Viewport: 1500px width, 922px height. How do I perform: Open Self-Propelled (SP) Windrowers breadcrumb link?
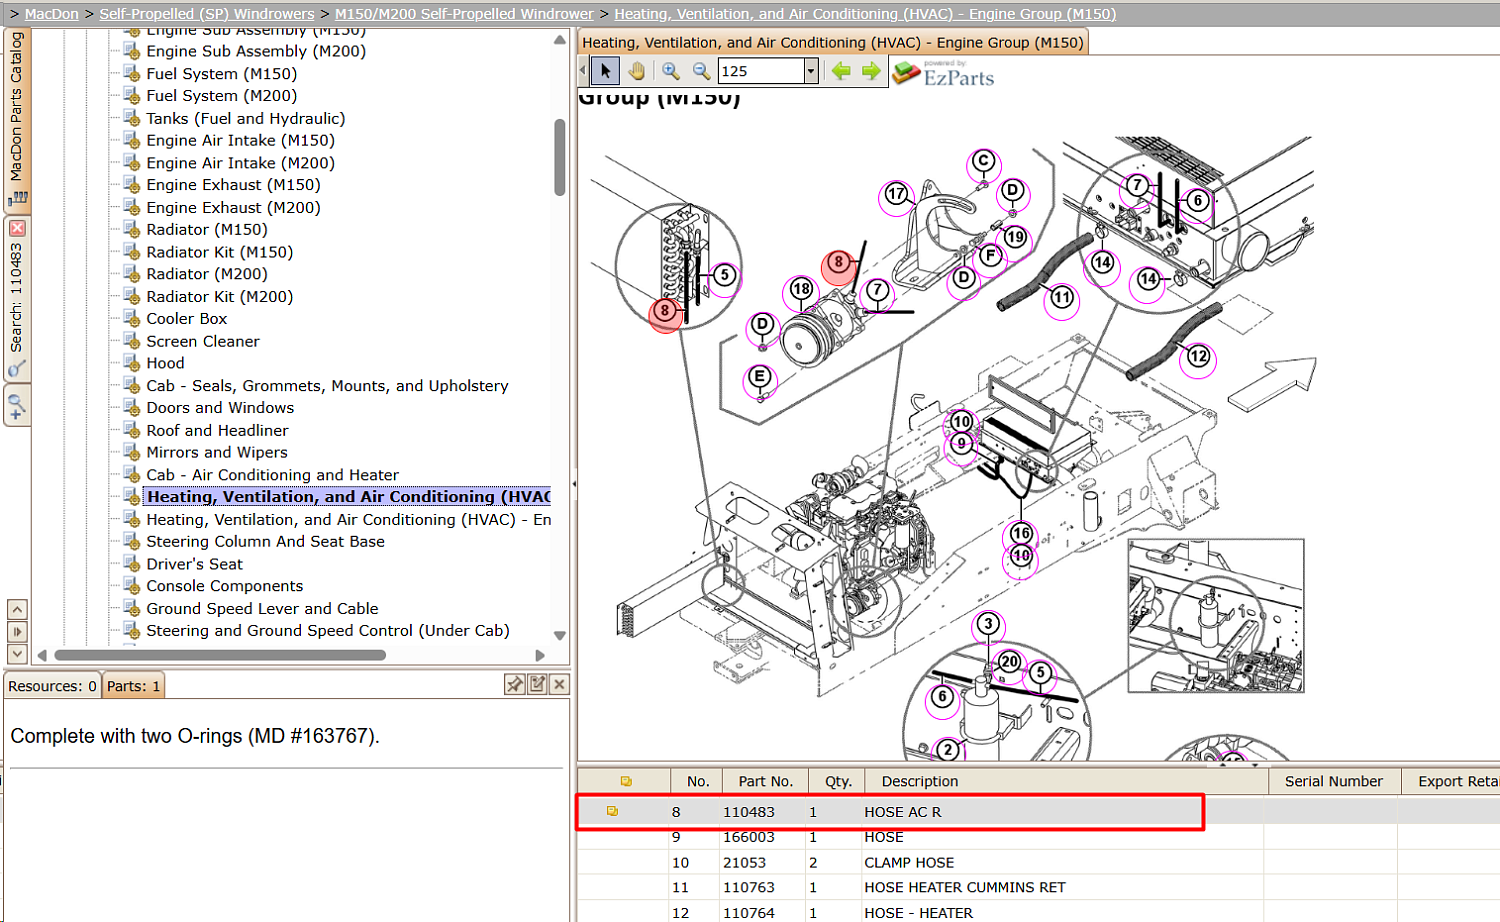(x=207, y=14)
